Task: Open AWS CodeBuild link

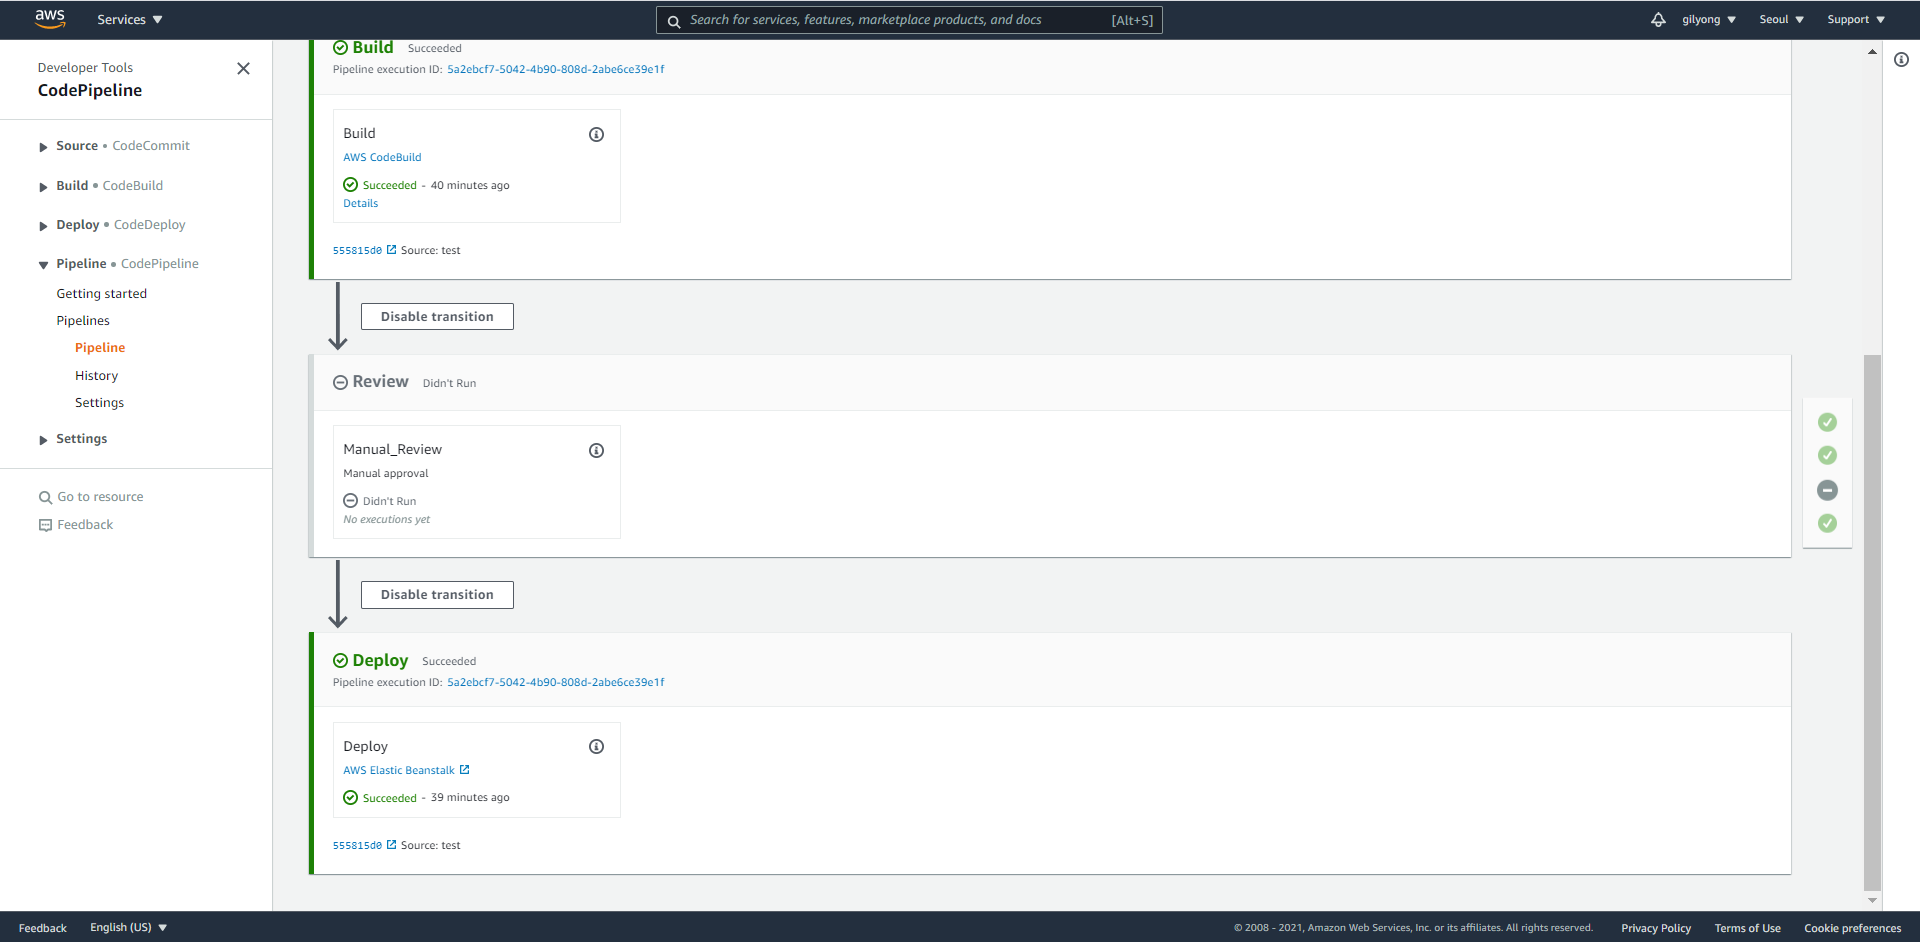Action: pos(382,157)
